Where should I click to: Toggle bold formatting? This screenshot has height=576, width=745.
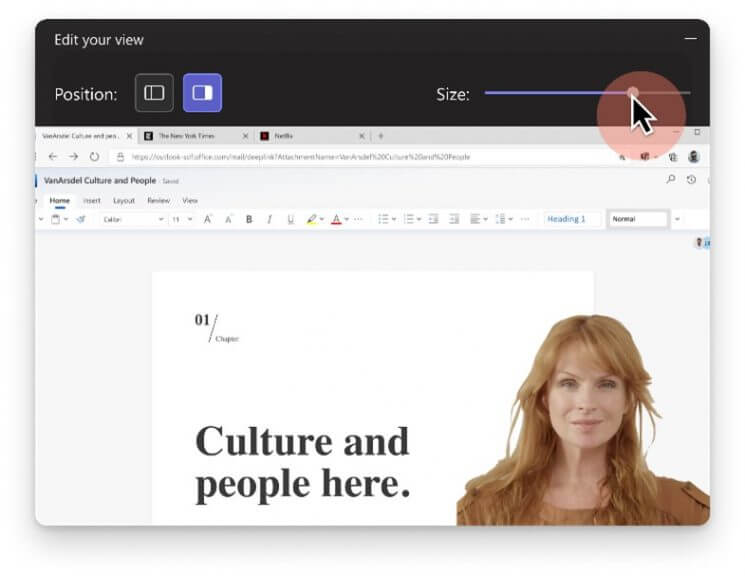pos(249,219)
